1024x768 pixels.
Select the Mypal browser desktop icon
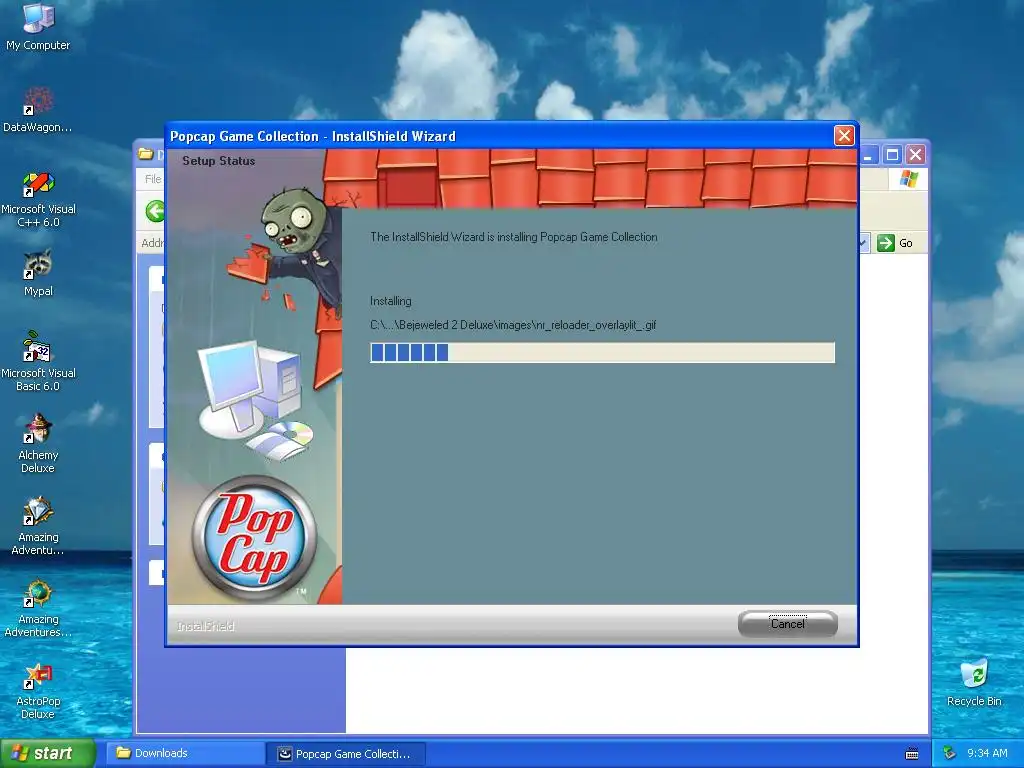[x=38, y=273]
